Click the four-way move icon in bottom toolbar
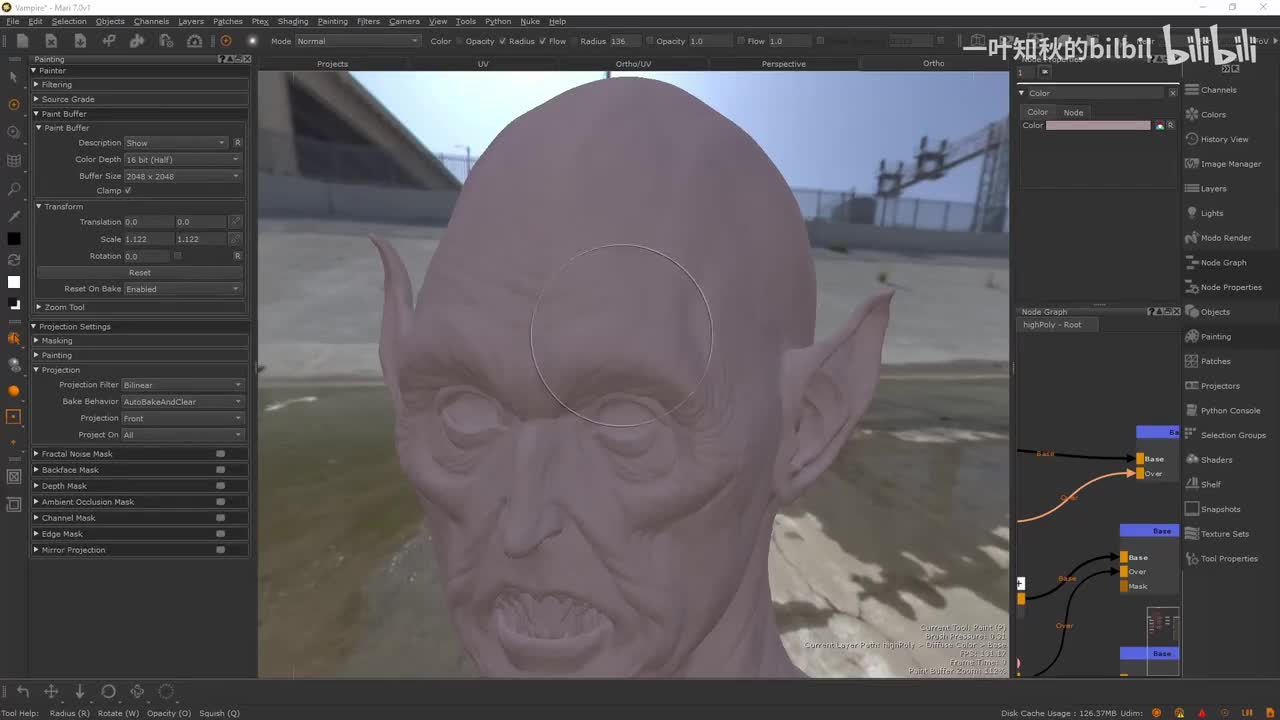The width and height of the screenshot is (1280, 720). pos(51,692)
